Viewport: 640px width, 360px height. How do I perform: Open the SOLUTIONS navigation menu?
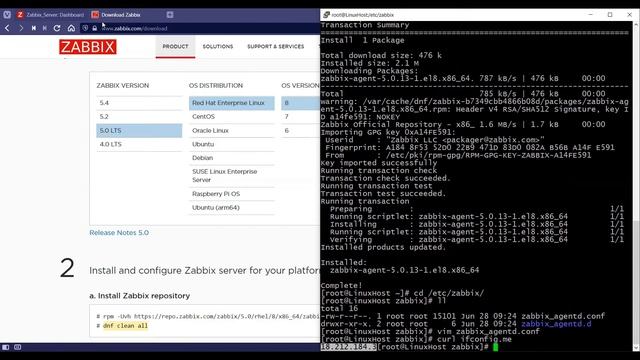[218, 47]
